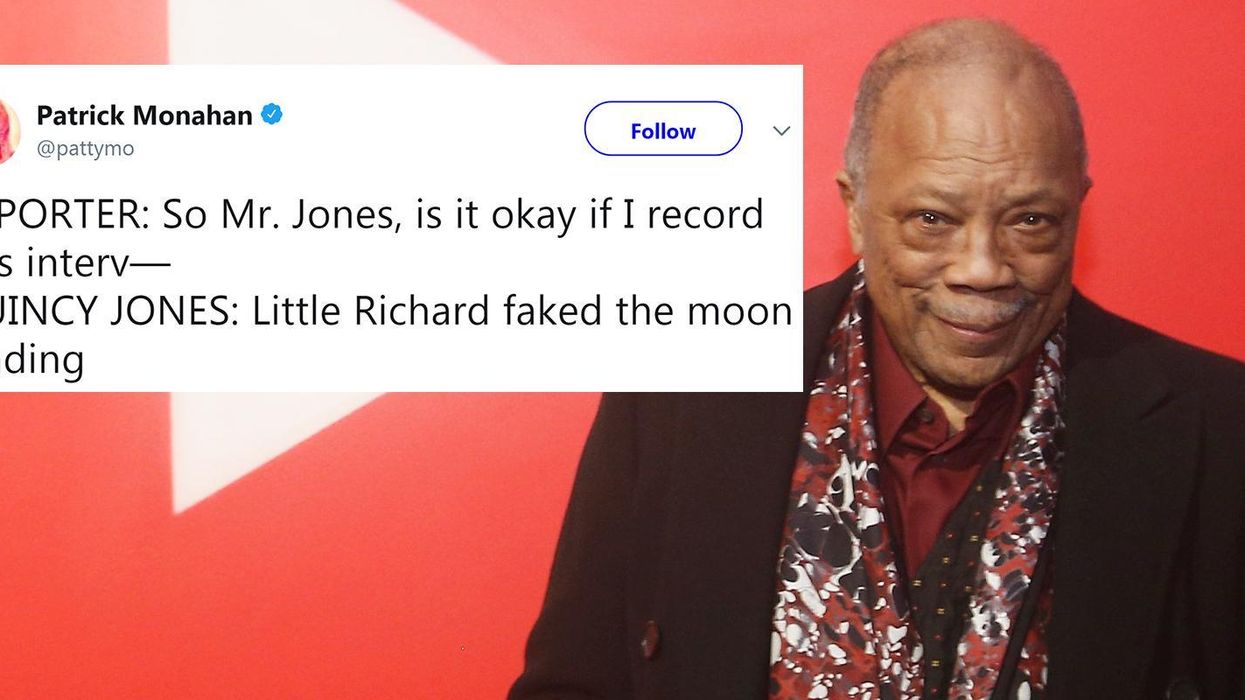The height and width of the screenshot is (700, 1245).
Task: Click the blue verified badge icon
Action: [271, 115]
